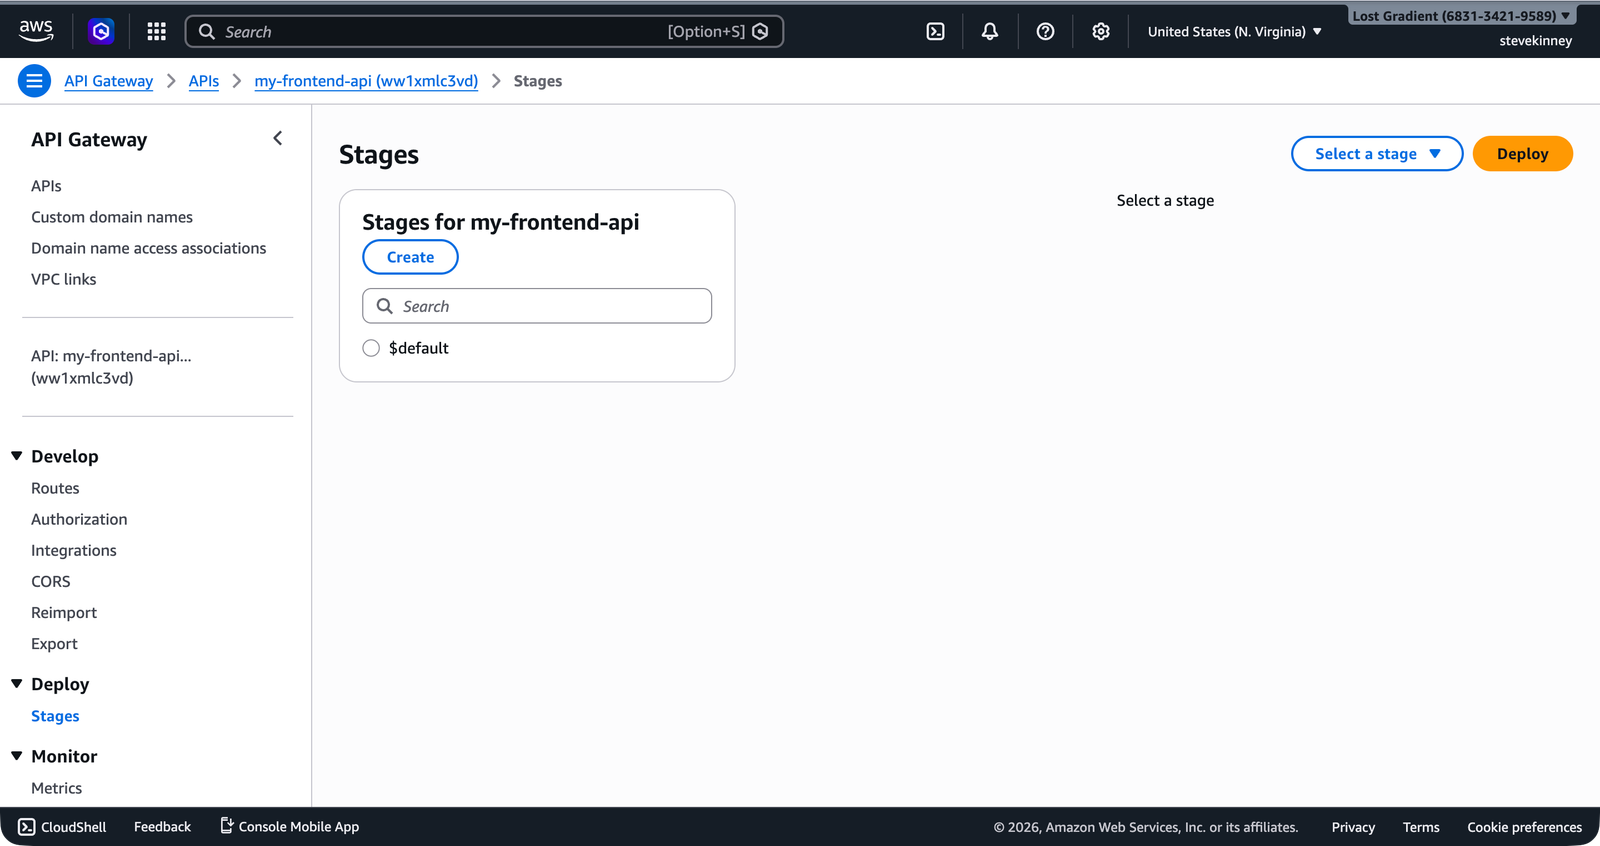Image resolution: width=1600 pixels, height=846 pixels.
Task: Open Cookie preferences in footer
Action: (1524, 827)
